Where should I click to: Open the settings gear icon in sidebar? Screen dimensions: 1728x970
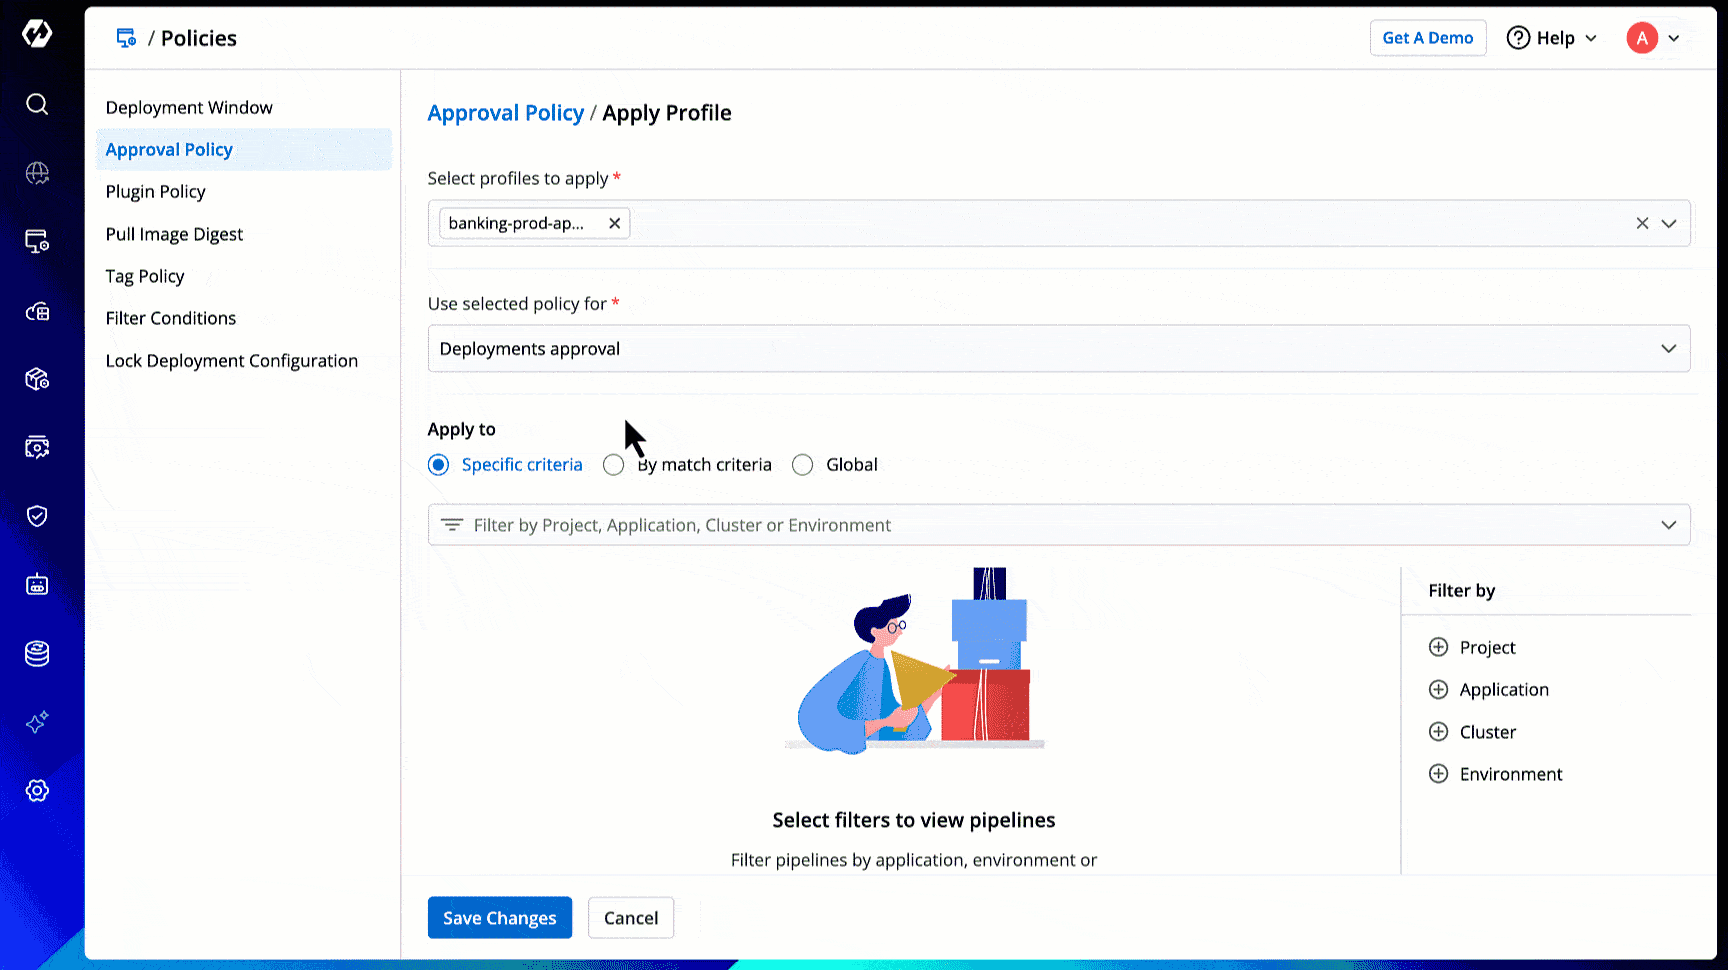(x=37, y=791)
